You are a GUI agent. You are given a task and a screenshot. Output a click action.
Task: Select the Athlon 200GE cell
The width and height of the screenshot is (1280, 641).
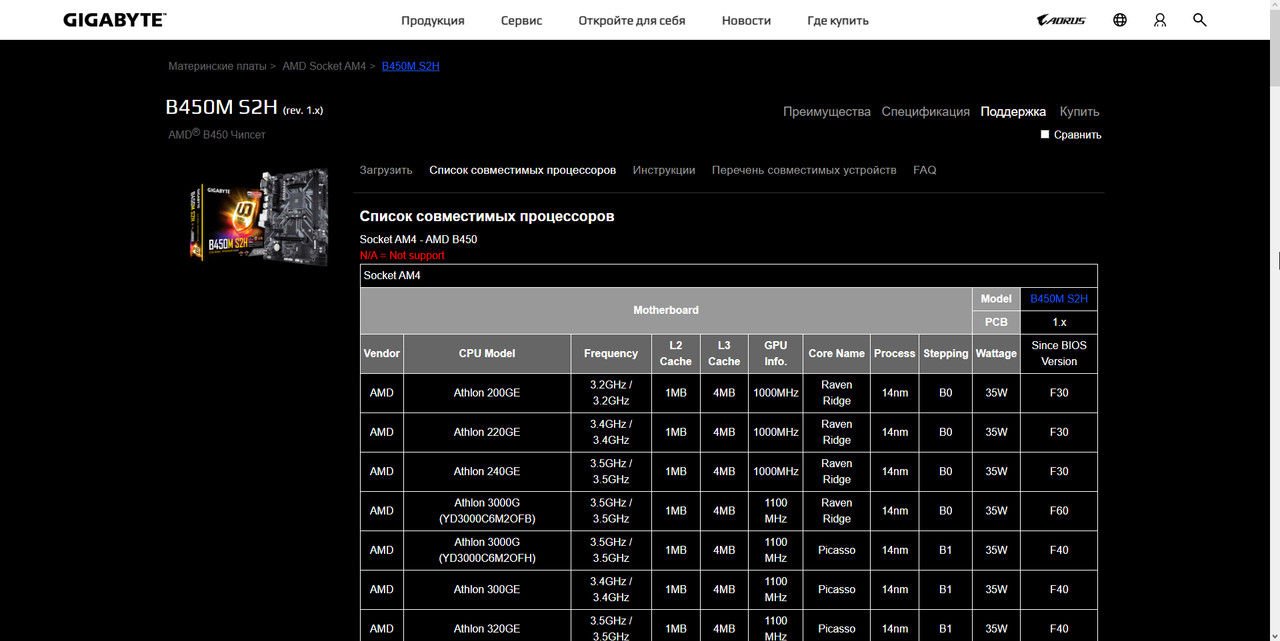487,393
